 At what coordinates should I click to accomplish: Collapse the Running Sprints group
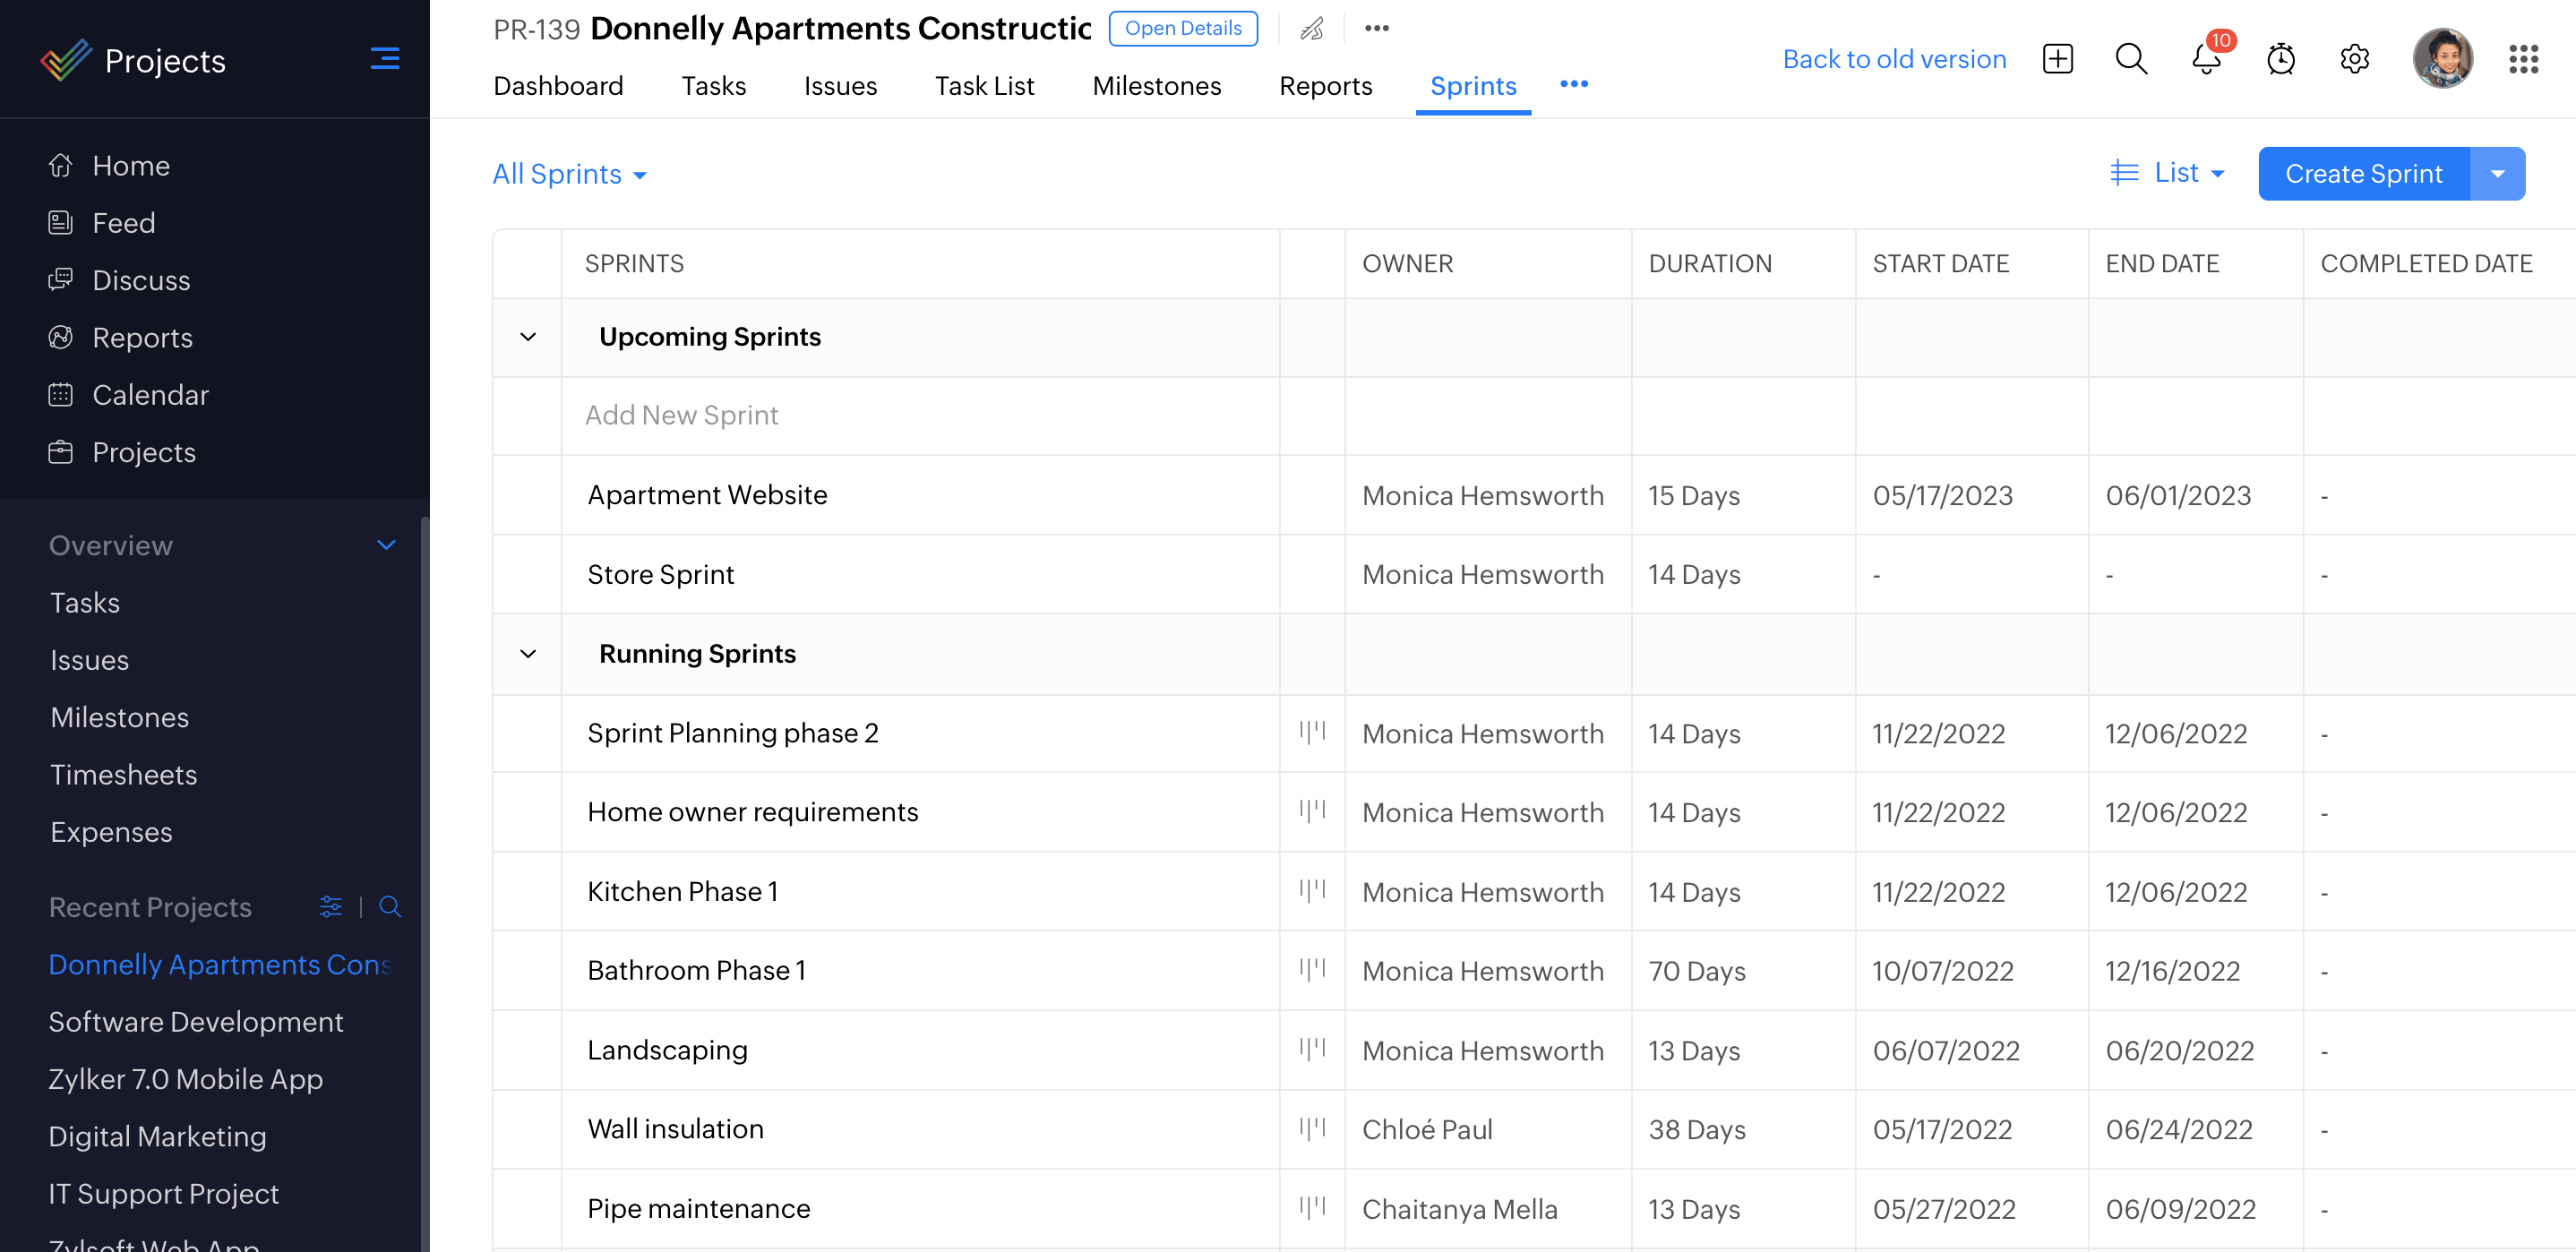pyautogui.click(x=528, y=654)
